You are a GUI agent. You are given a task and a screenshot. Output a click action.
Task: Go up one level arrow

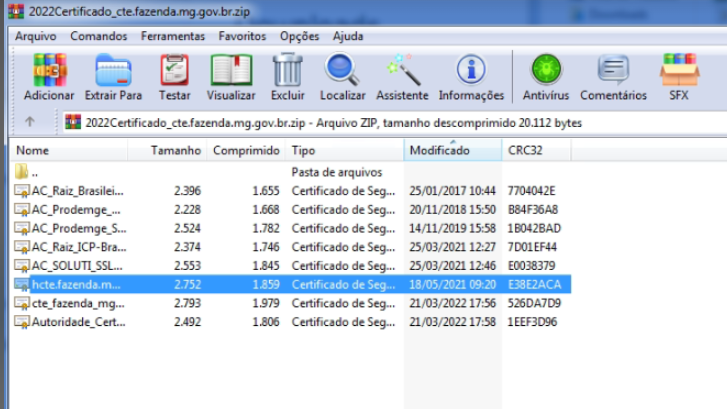click(x=30, y=122)
